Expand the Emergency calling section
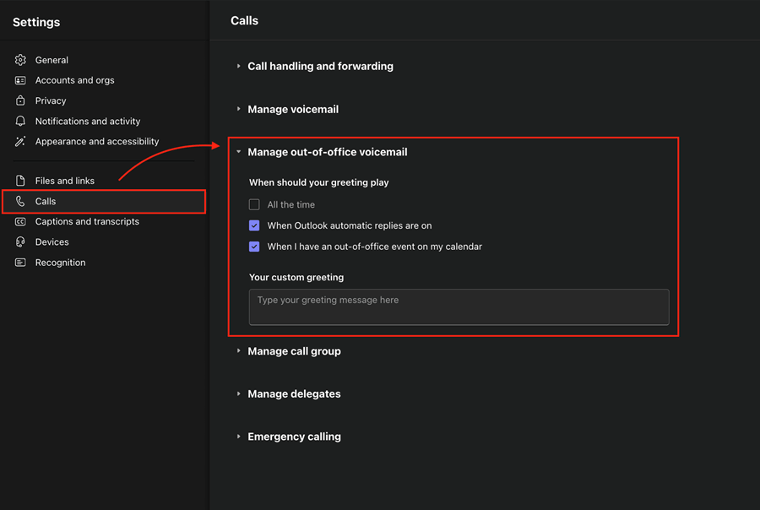 [x=294, y=437]
